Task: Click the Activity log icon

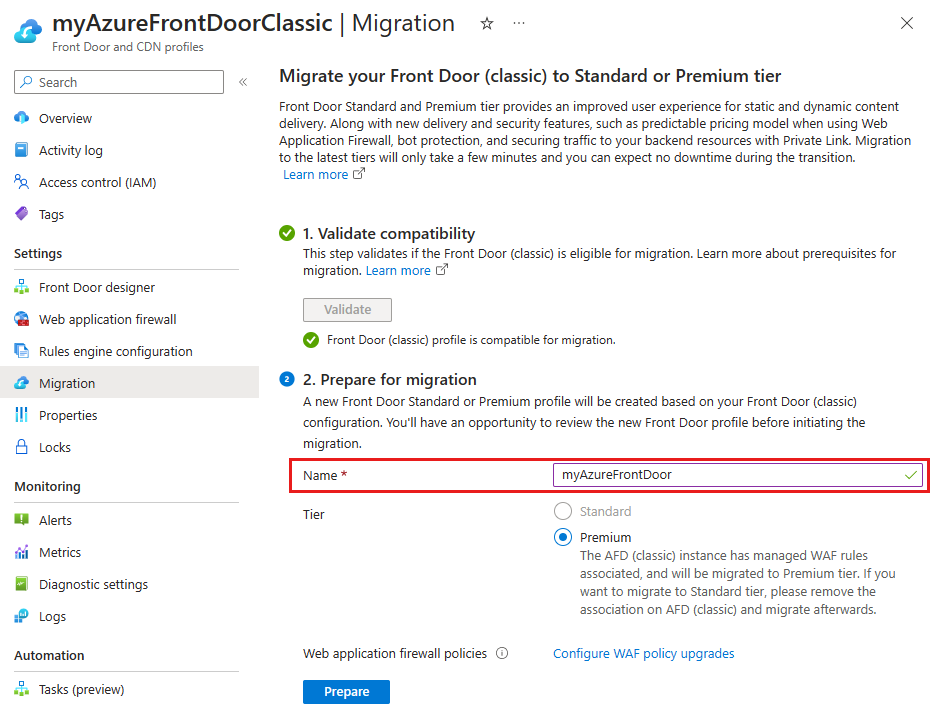Action: coord(21,150)
